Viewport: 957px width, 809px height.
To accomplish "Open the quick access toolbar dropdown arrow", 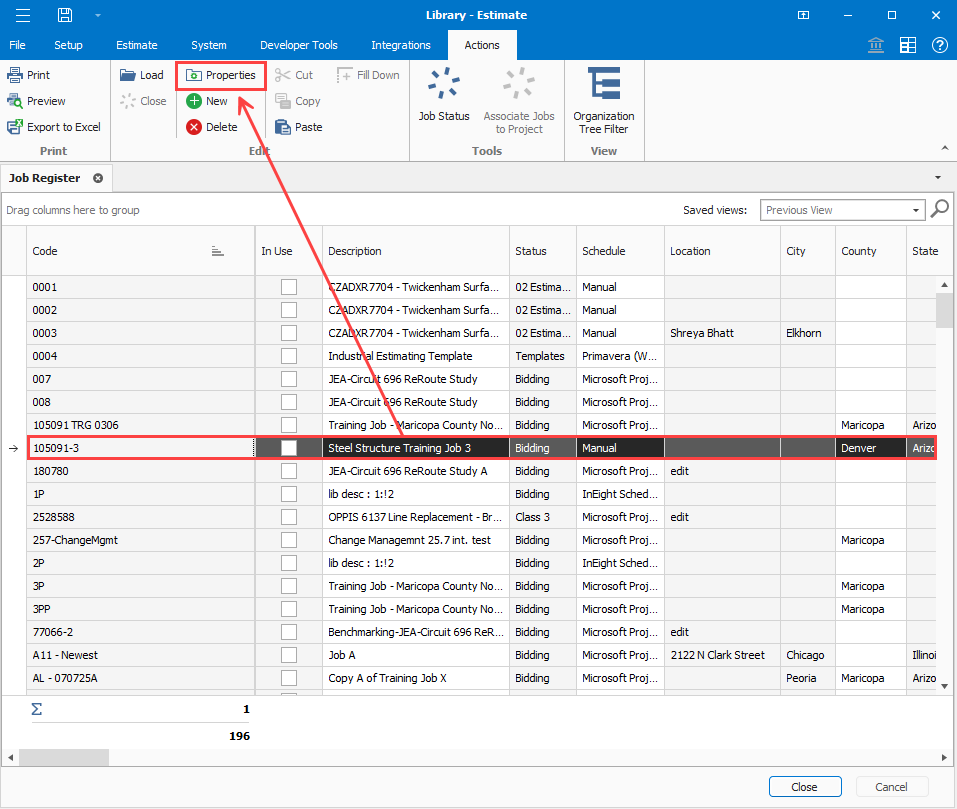I will (98, 15).
